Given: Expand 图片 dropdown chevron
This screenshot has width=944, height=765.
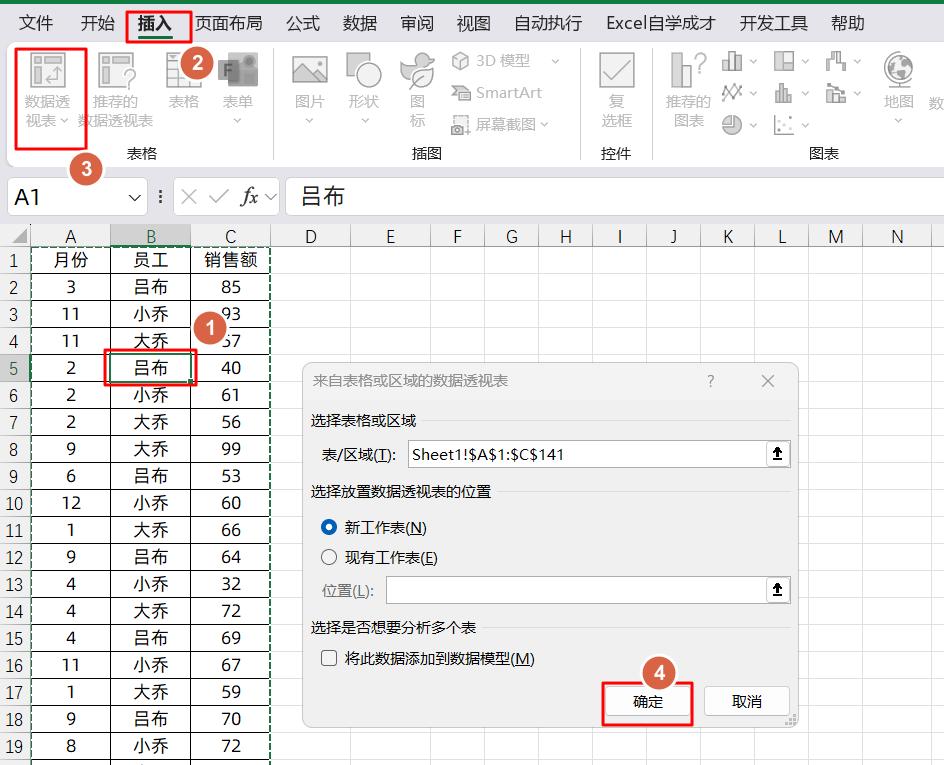Looking at the screenshot, I should (309, 120).
